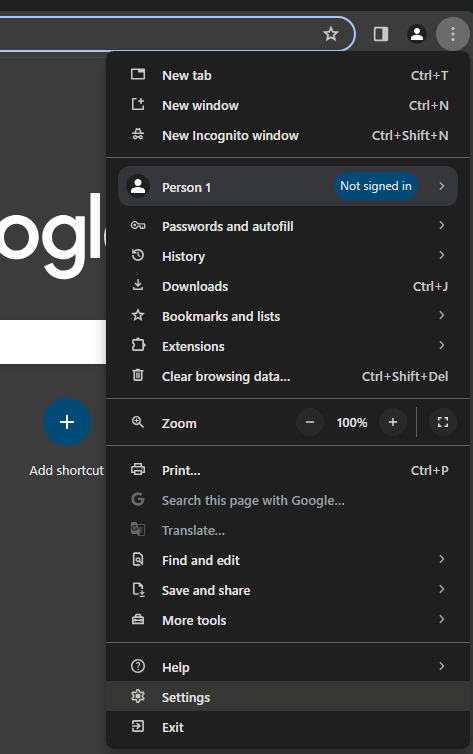The image size is (473, 754).
Task: Expand the Help submenu arrow
Action: pos(442,666)
